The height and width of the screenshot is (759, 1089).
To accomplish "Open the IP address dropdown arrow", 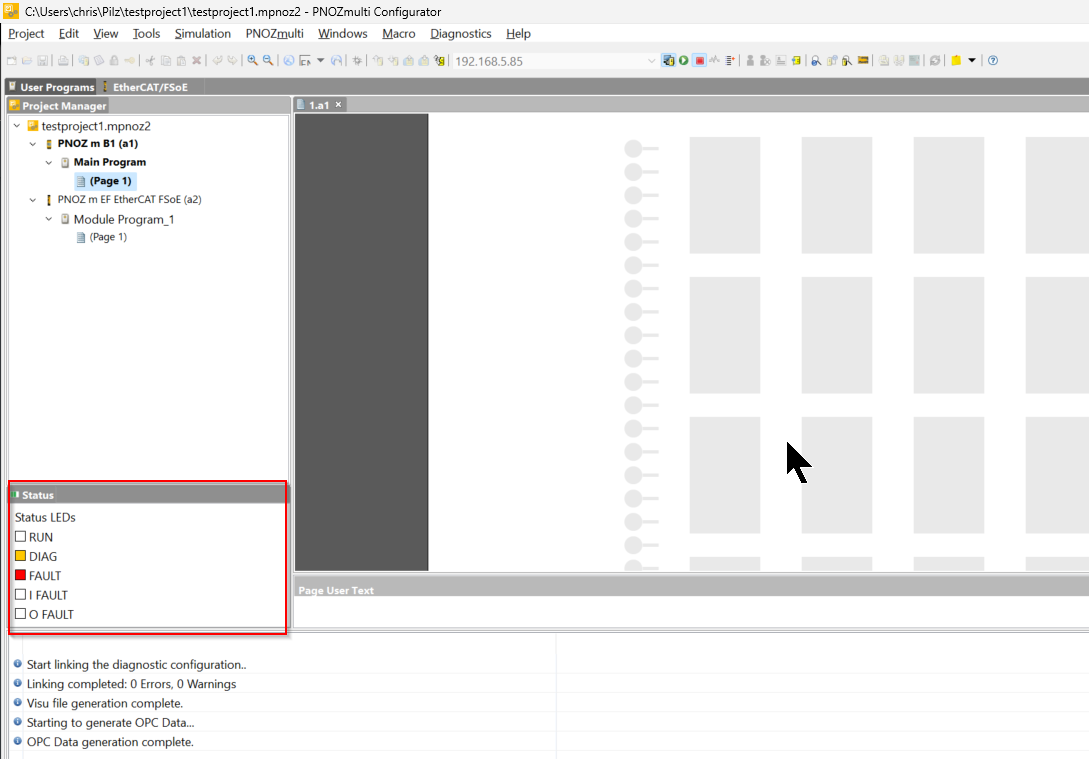I will [651, 61].
